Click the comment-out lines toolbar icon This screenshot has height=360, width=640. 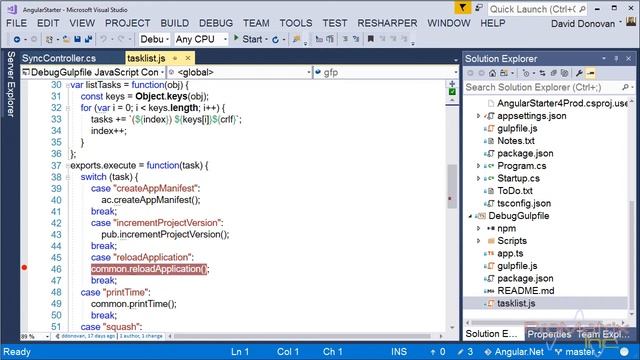[345, 39]
